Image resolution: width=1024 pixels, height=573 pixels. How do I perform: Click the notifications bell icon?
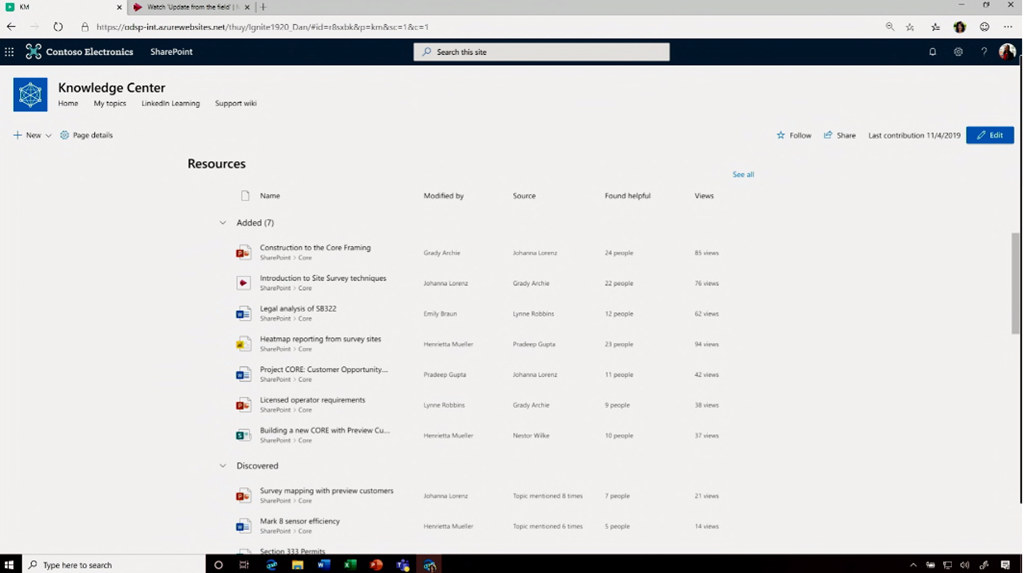pyautogui.click(x=932, y=52)
